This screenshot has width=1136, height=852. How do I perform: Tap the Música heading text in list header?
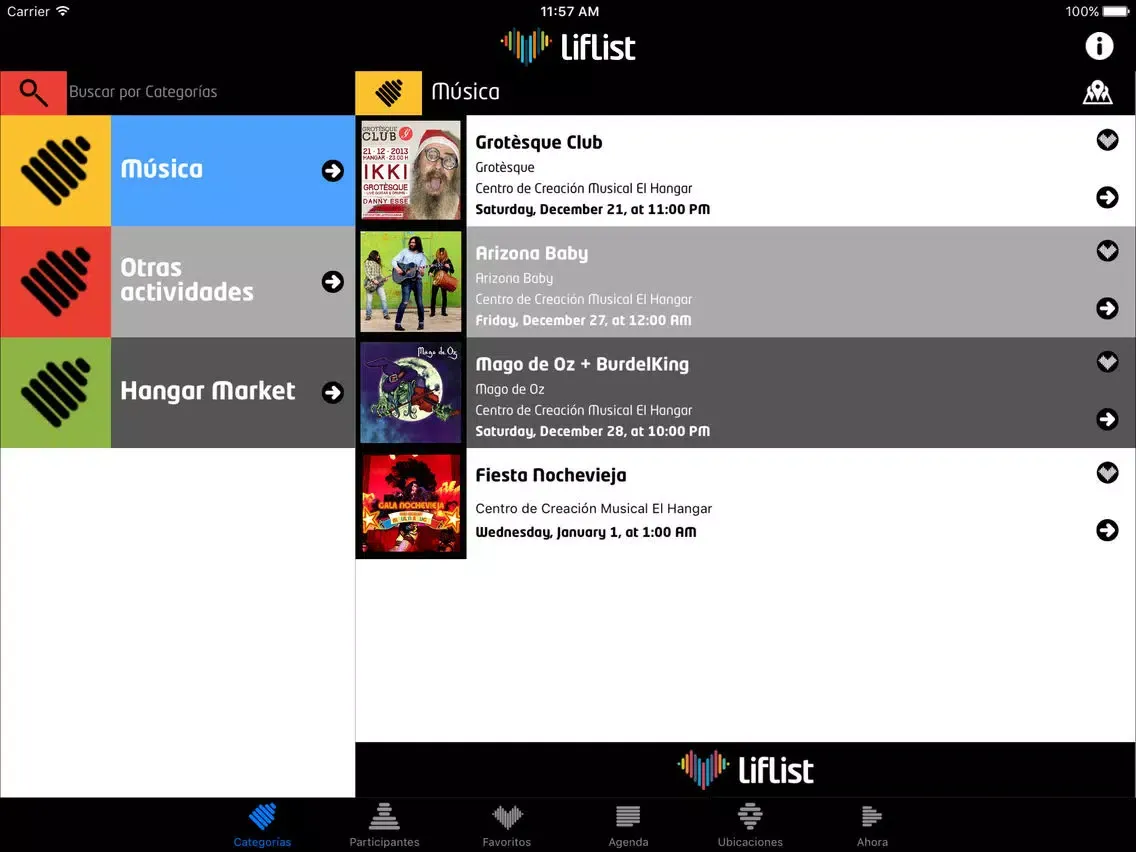[465, 92]
